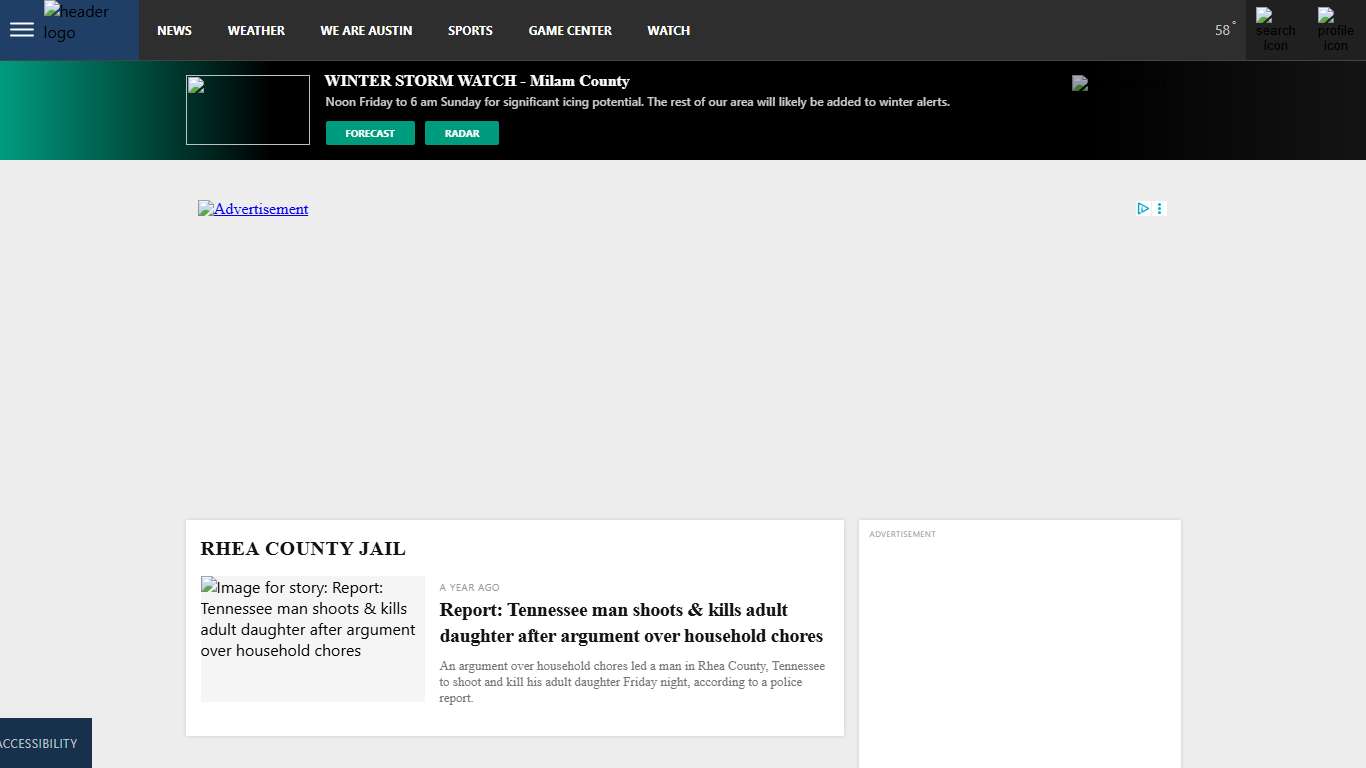Open the profile icon

click(x=1335, y=30)
